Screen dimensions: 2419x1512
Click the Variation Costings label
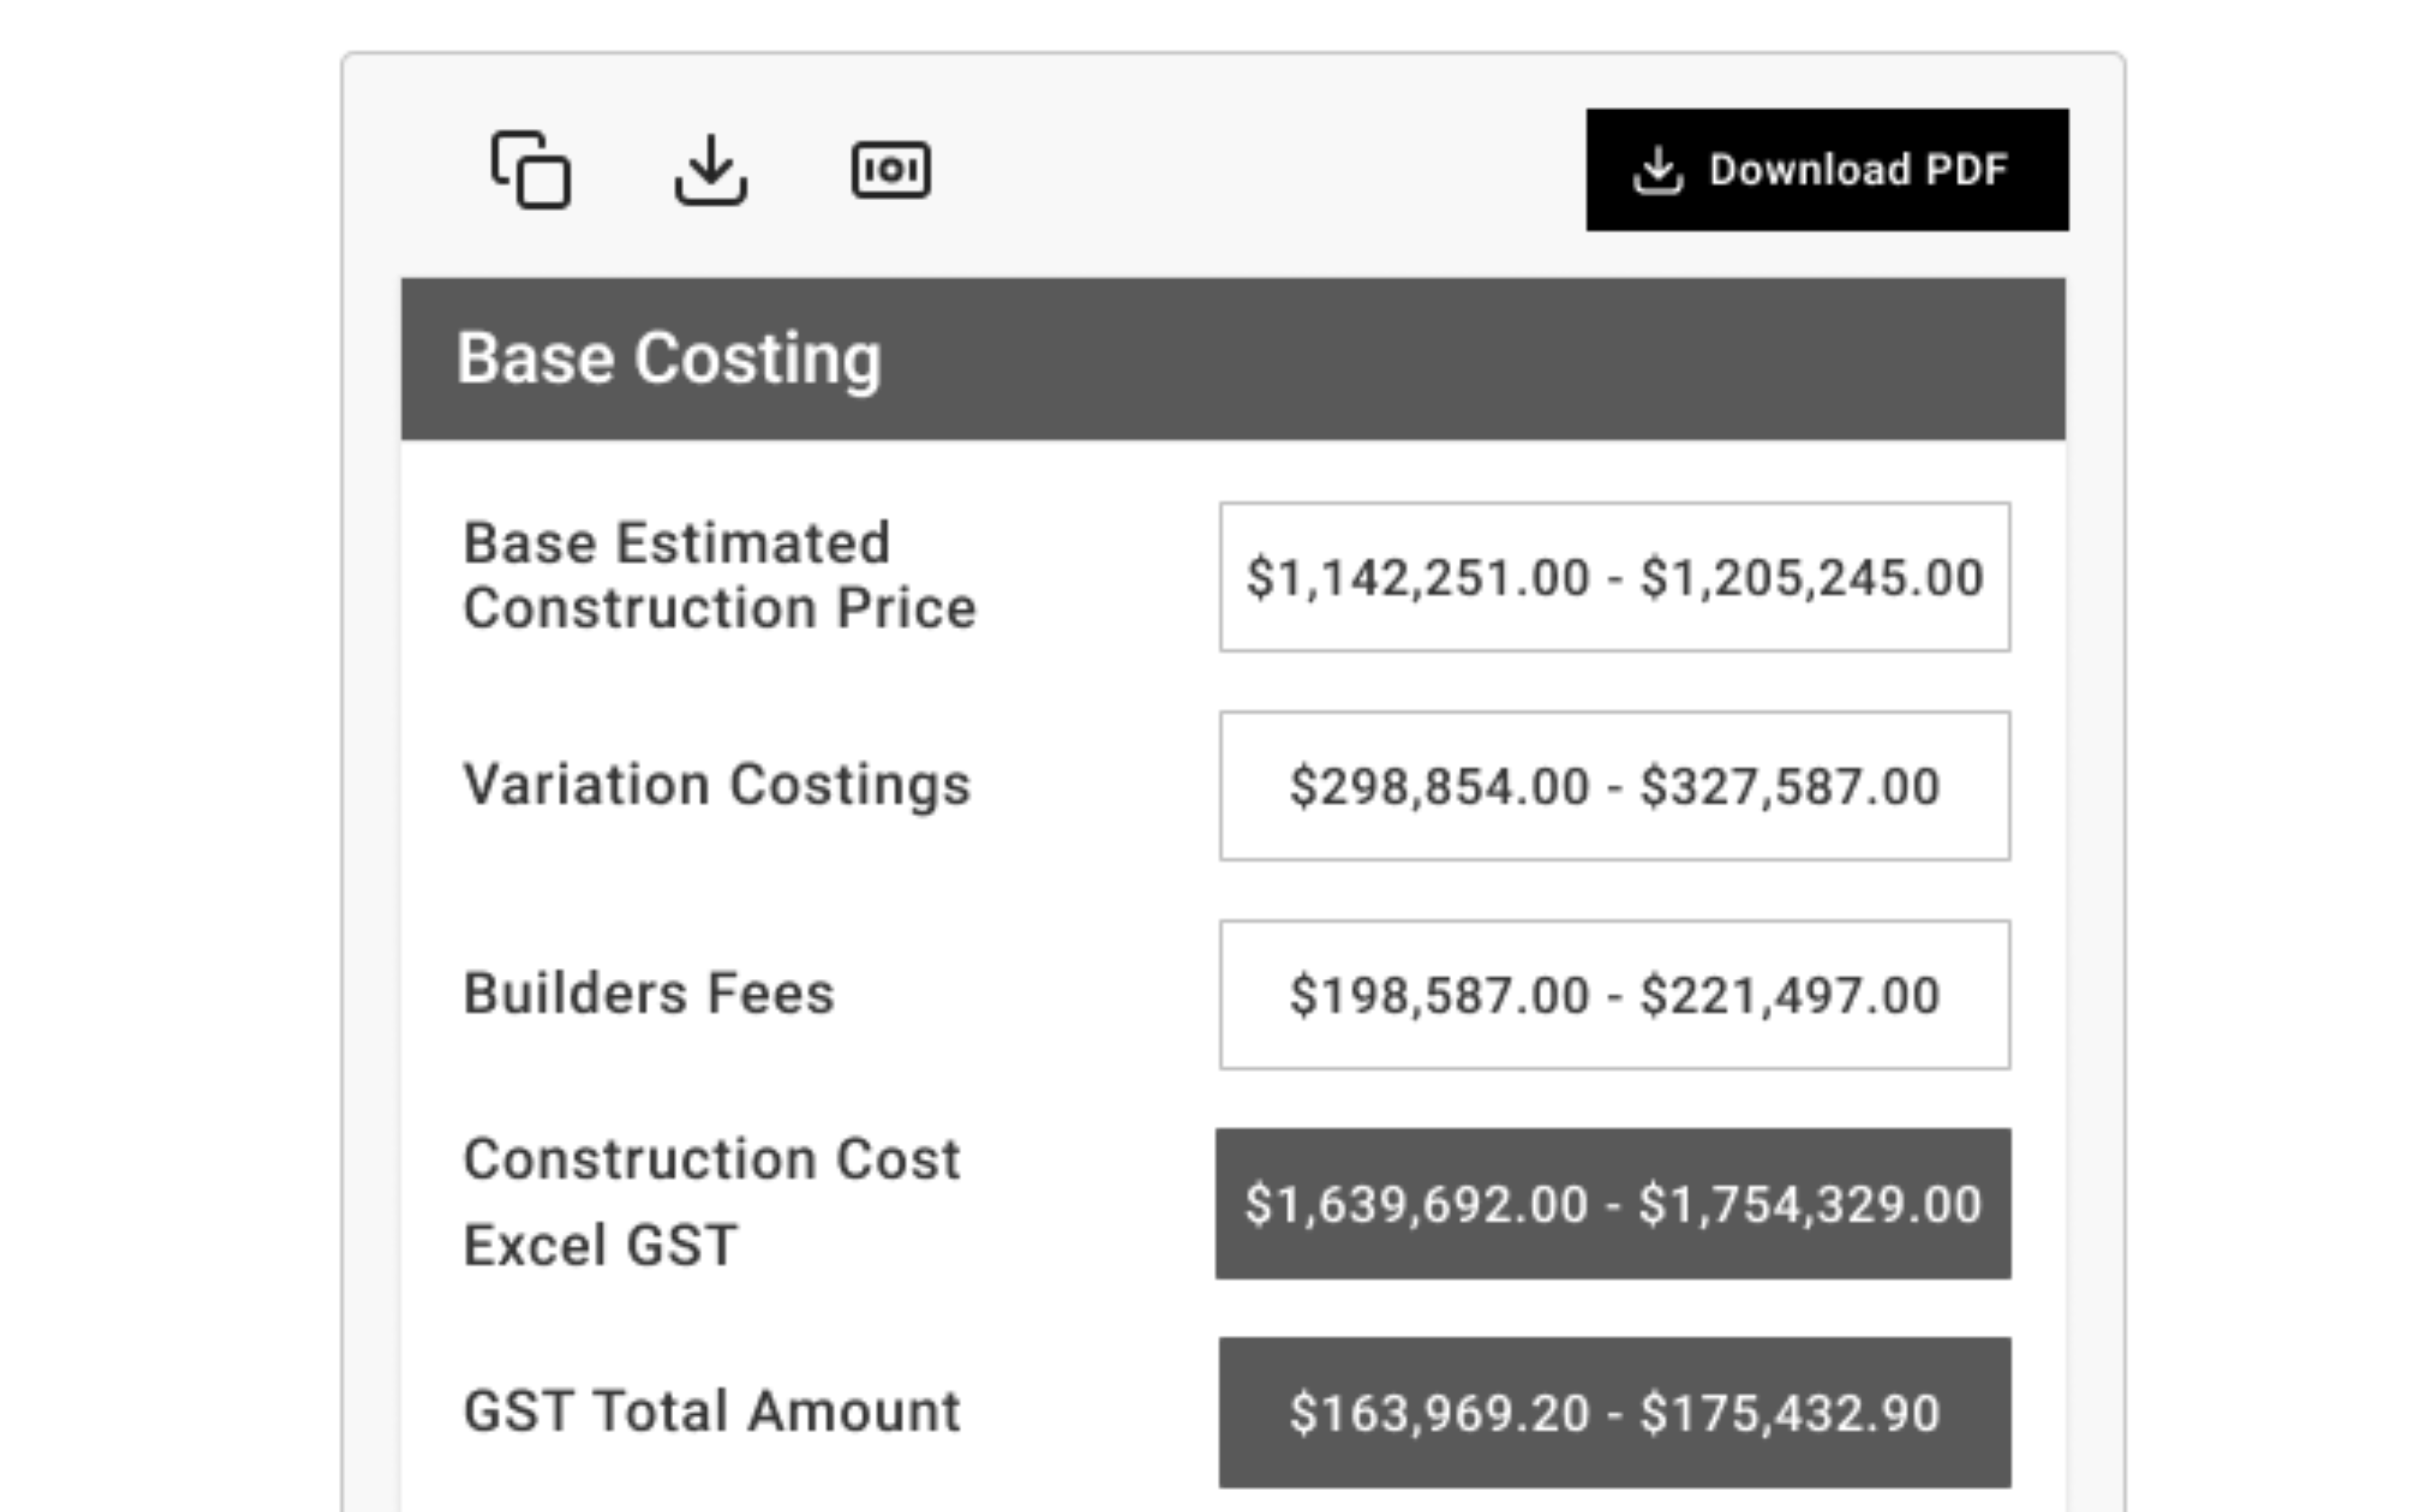click(717, 785)
